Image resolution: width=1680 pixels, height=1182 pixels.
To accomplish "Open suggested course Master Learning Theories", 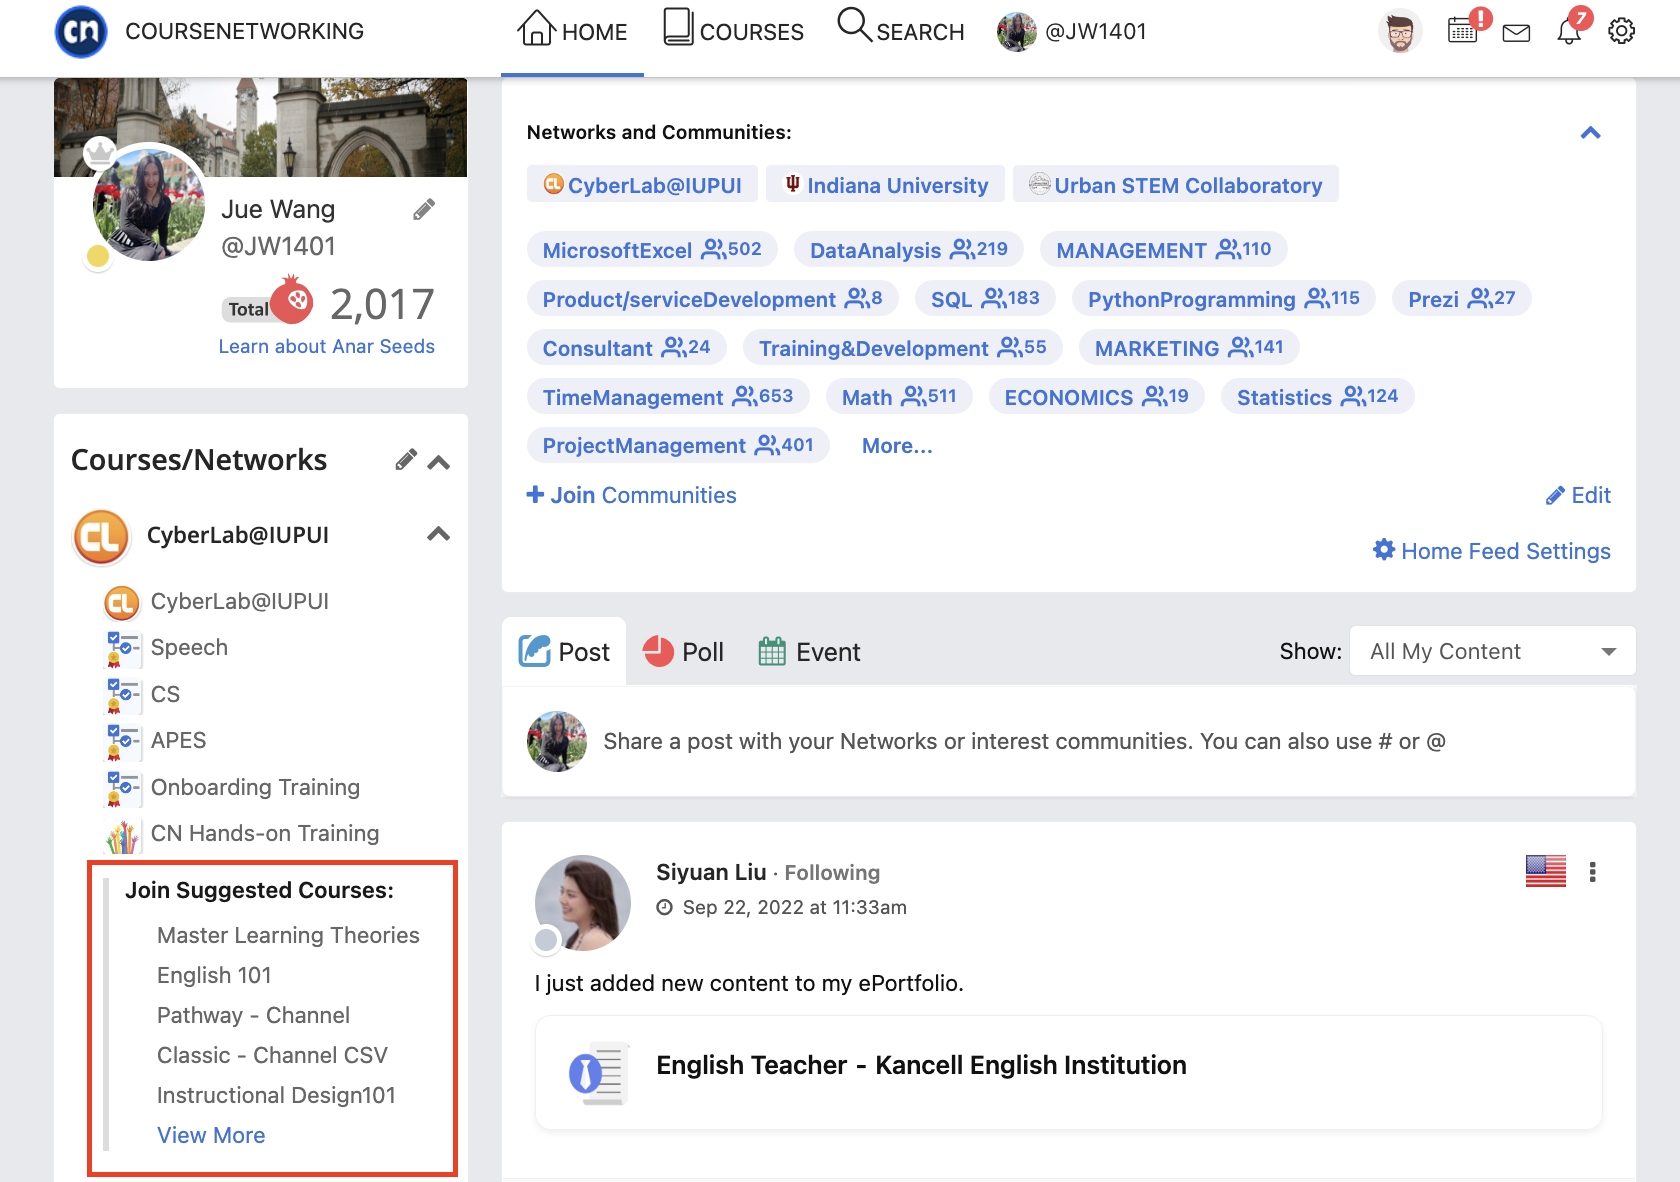I will [x=288, y=935].
